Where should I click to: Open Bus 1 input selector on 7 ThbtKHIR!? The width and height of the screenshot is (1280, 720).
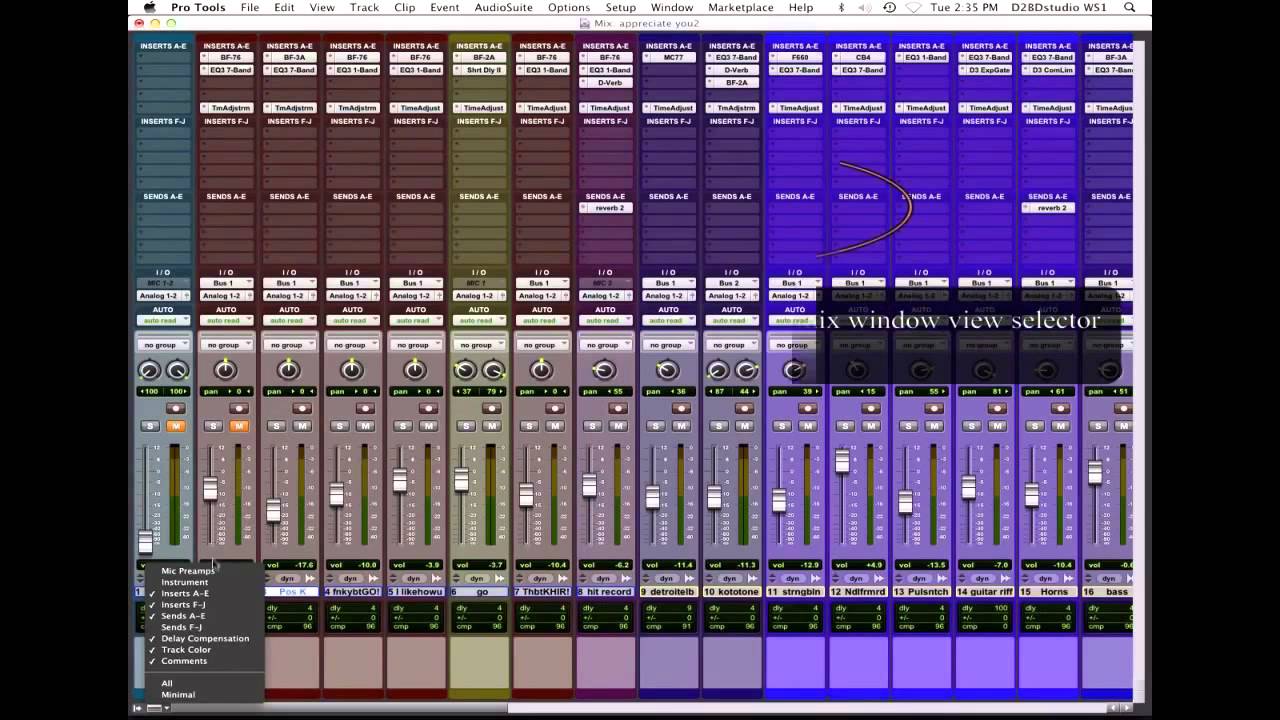pos(541,283)
